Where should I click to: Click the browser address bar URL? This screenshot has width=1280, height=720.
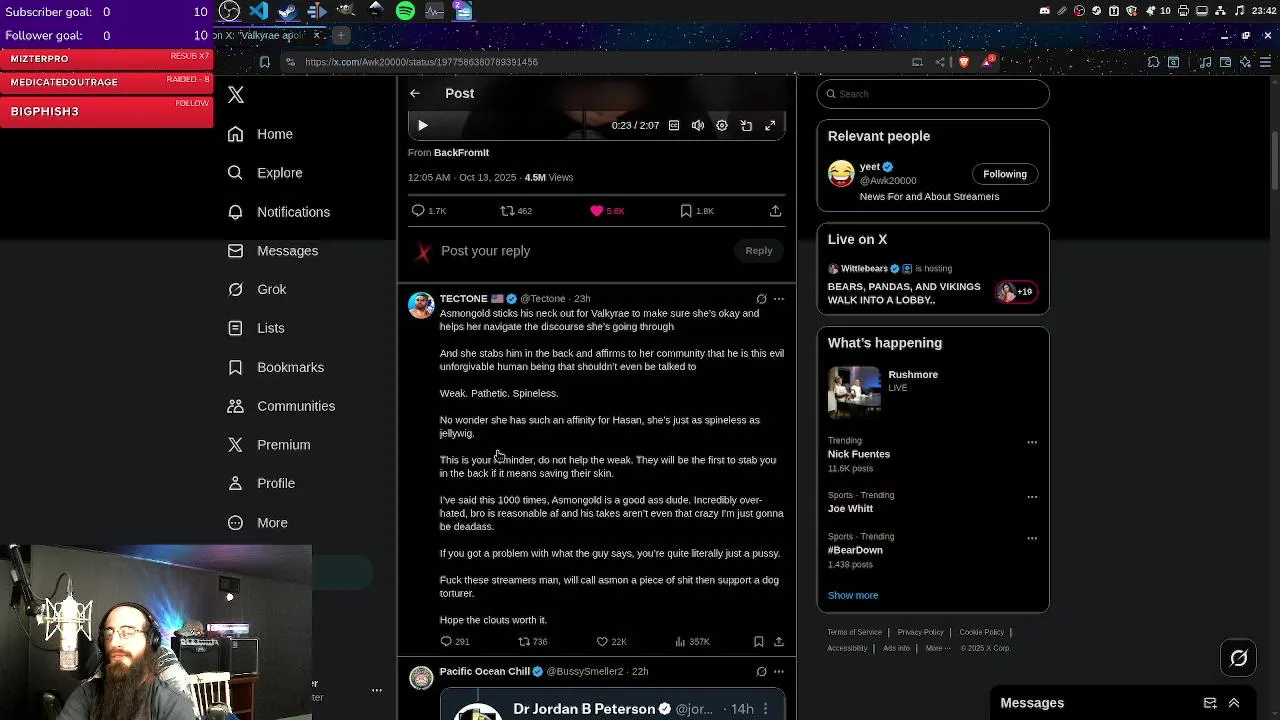click(x=421, y=62)
